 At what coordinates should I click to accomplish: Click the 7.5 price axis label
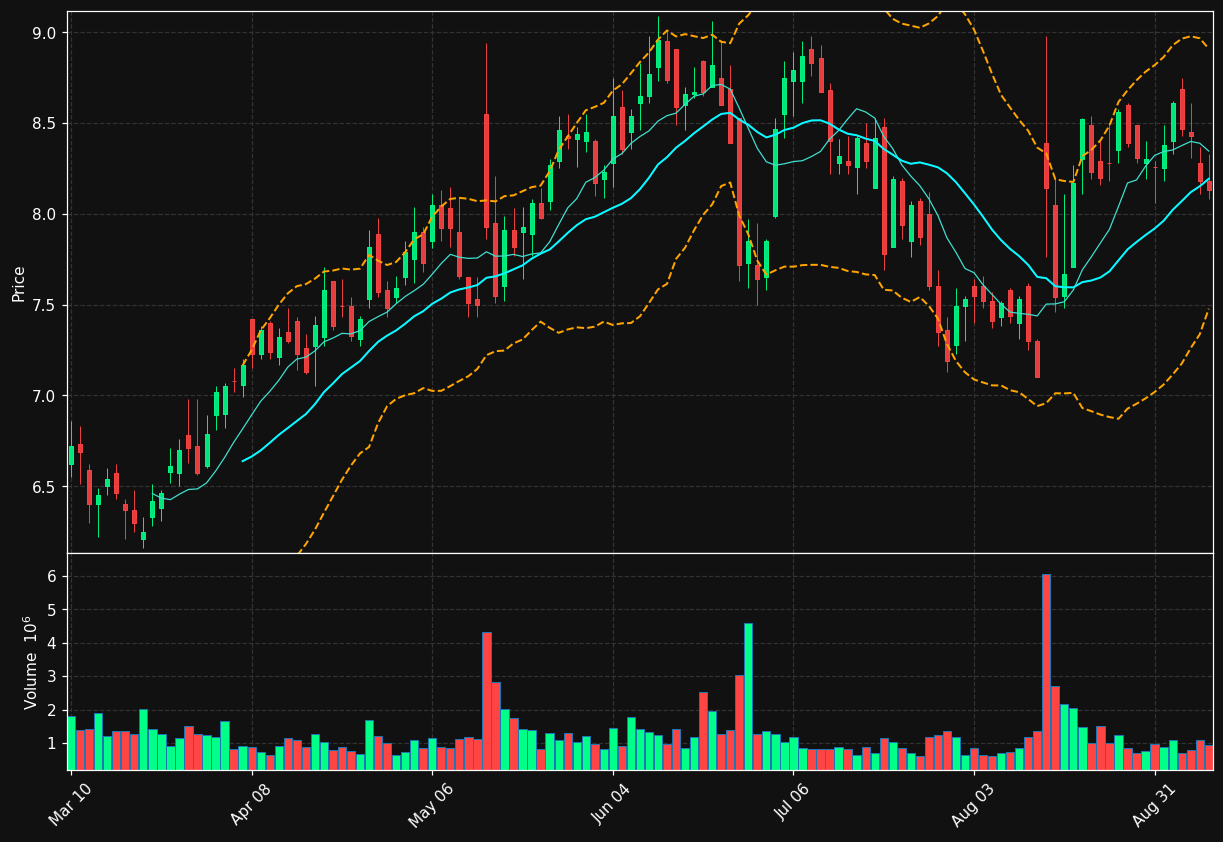[x=46, y=306]
